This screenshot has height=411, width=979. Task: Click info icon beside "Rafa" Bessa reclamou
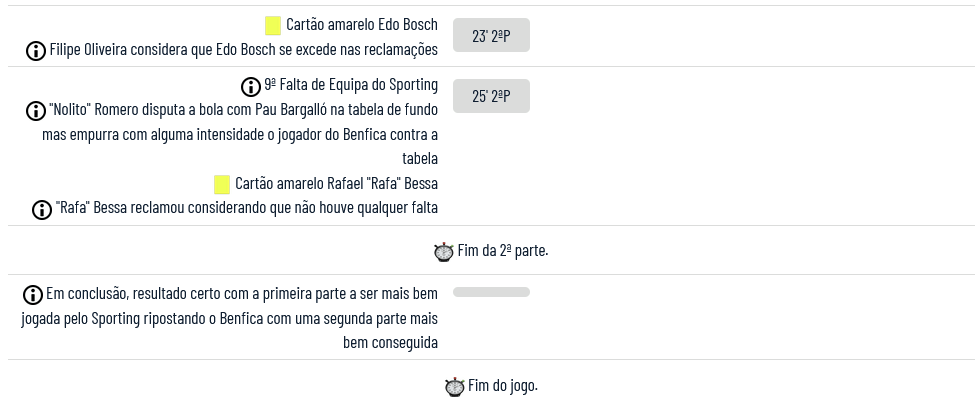(x=42, y=209)
